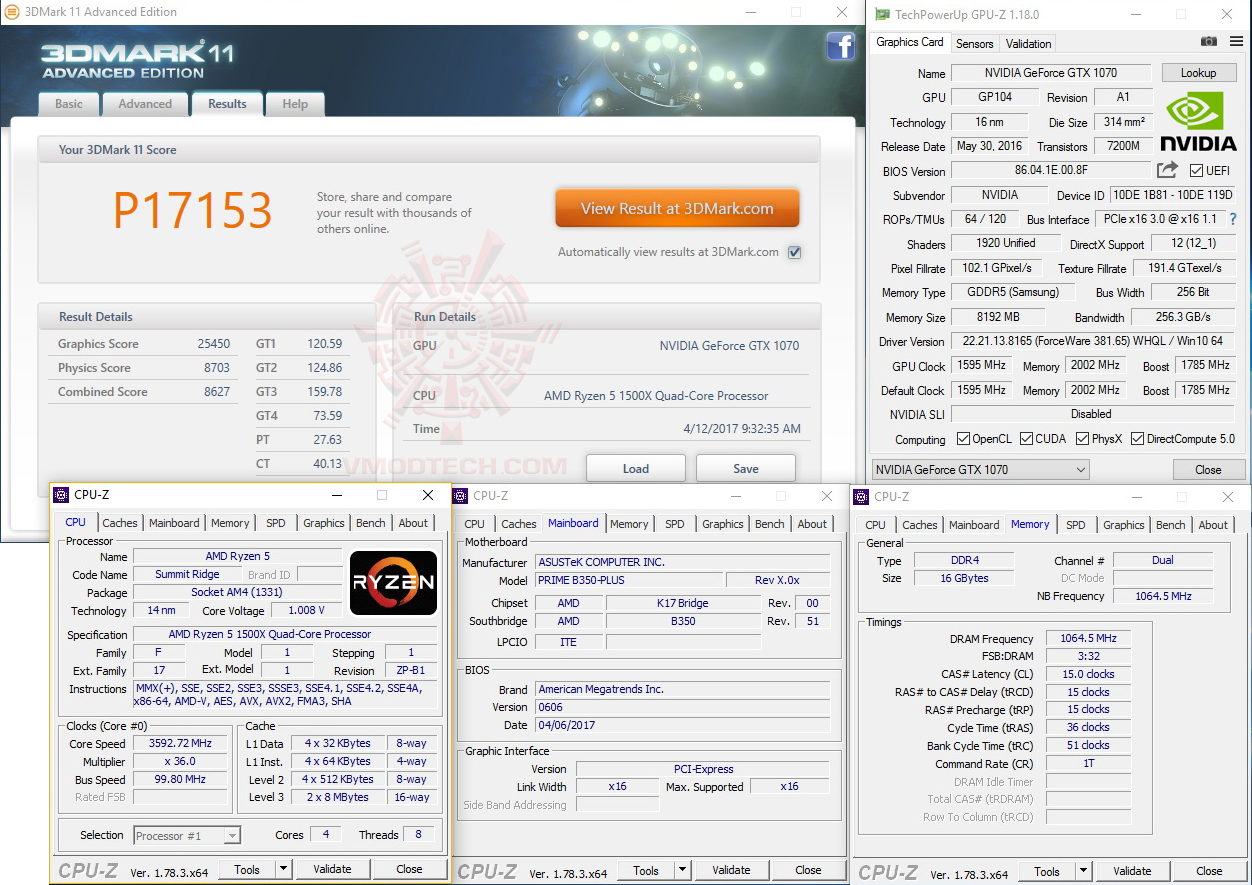
Task: Click the Facebook share icon in 3DMark 11
Action: coord(841,47)
